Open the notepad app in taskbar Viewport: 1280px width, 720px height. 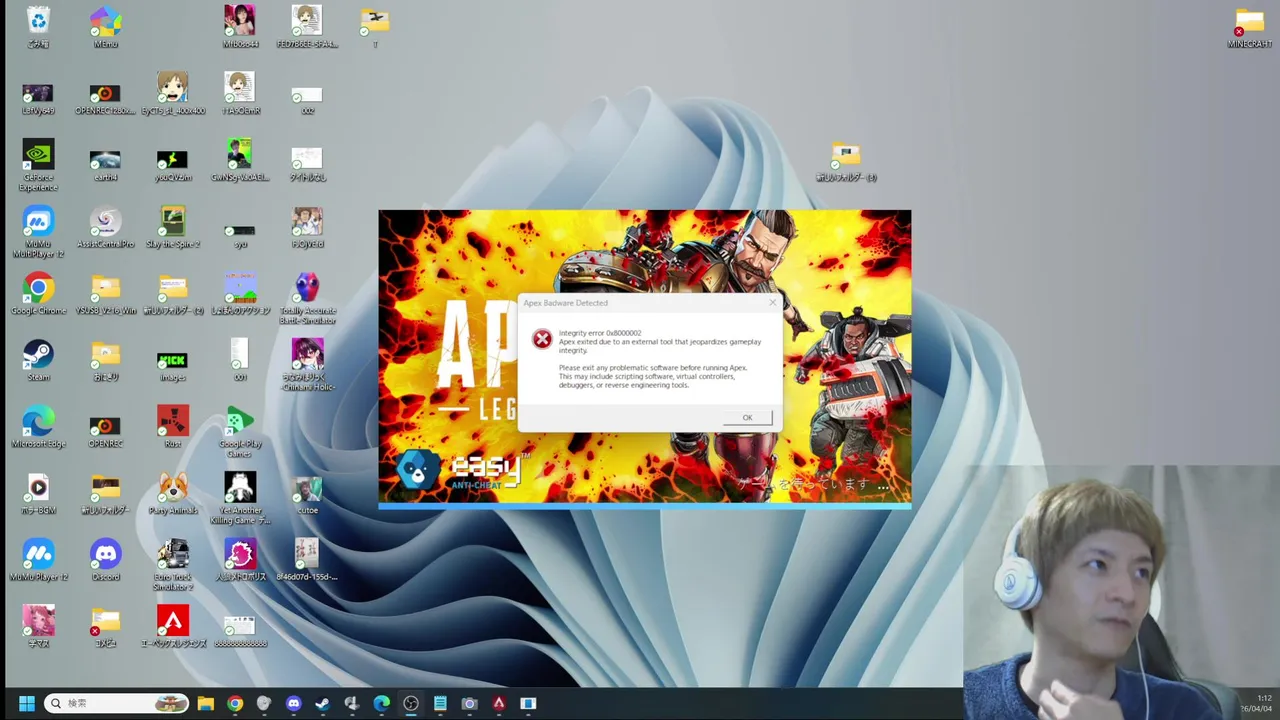click(440, 703)
